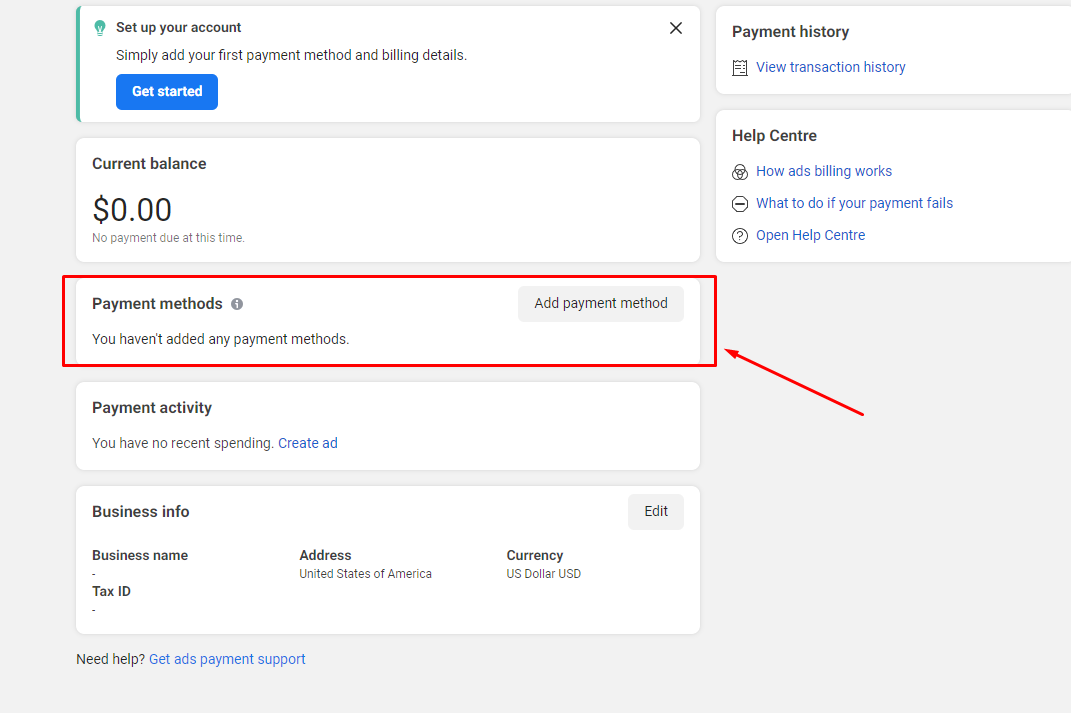Image resolution: width=1071 pixels, height=713 pixels.
Task: Click the question mark Help Centre icon
Action: click(x=740, y=236)
